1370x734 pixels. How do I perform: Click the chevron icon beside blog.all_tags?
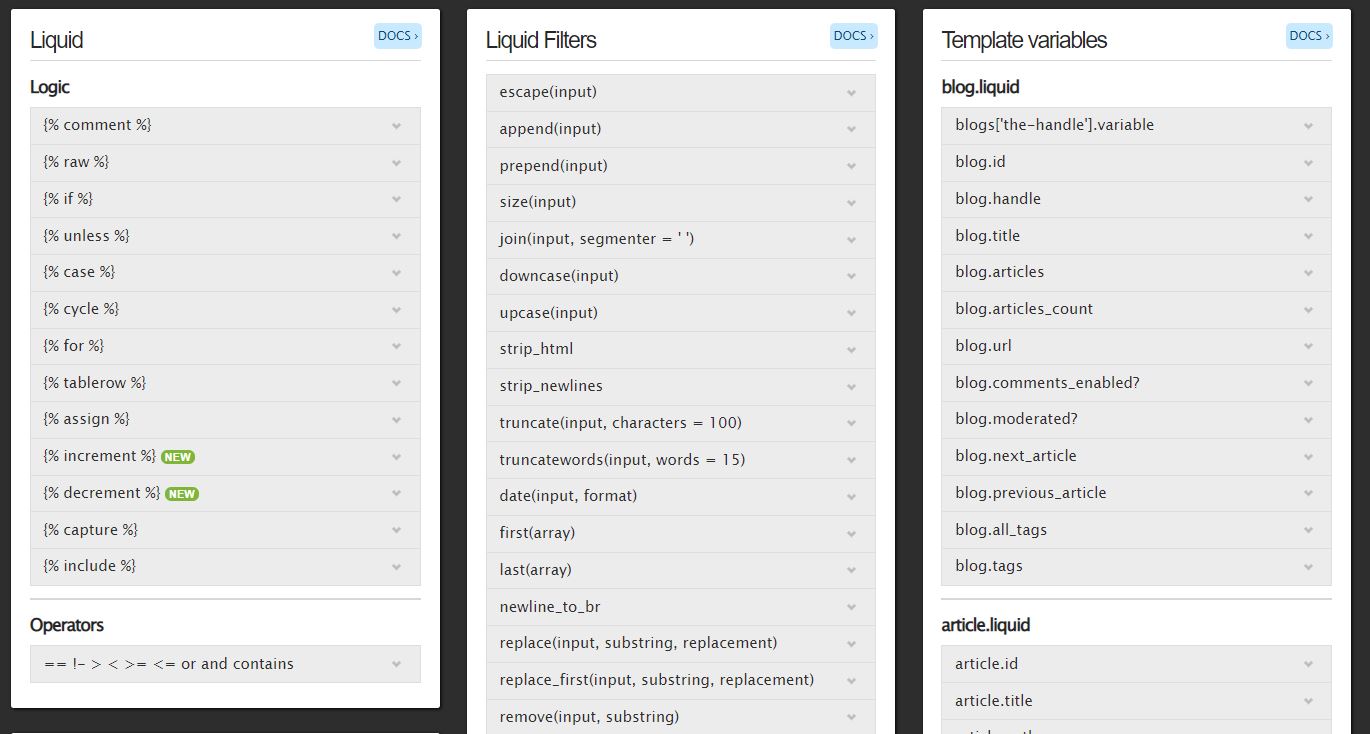[x=1308, y=530]
